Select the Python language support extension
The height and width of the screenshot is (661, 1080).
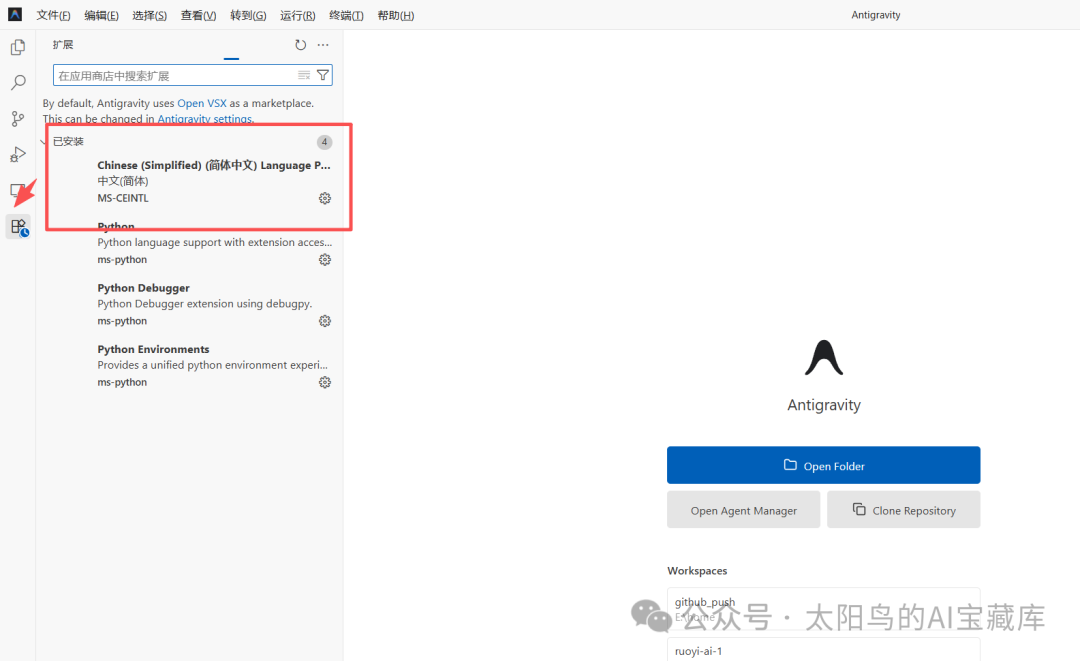pyautogui.click(x=189, y=243)
